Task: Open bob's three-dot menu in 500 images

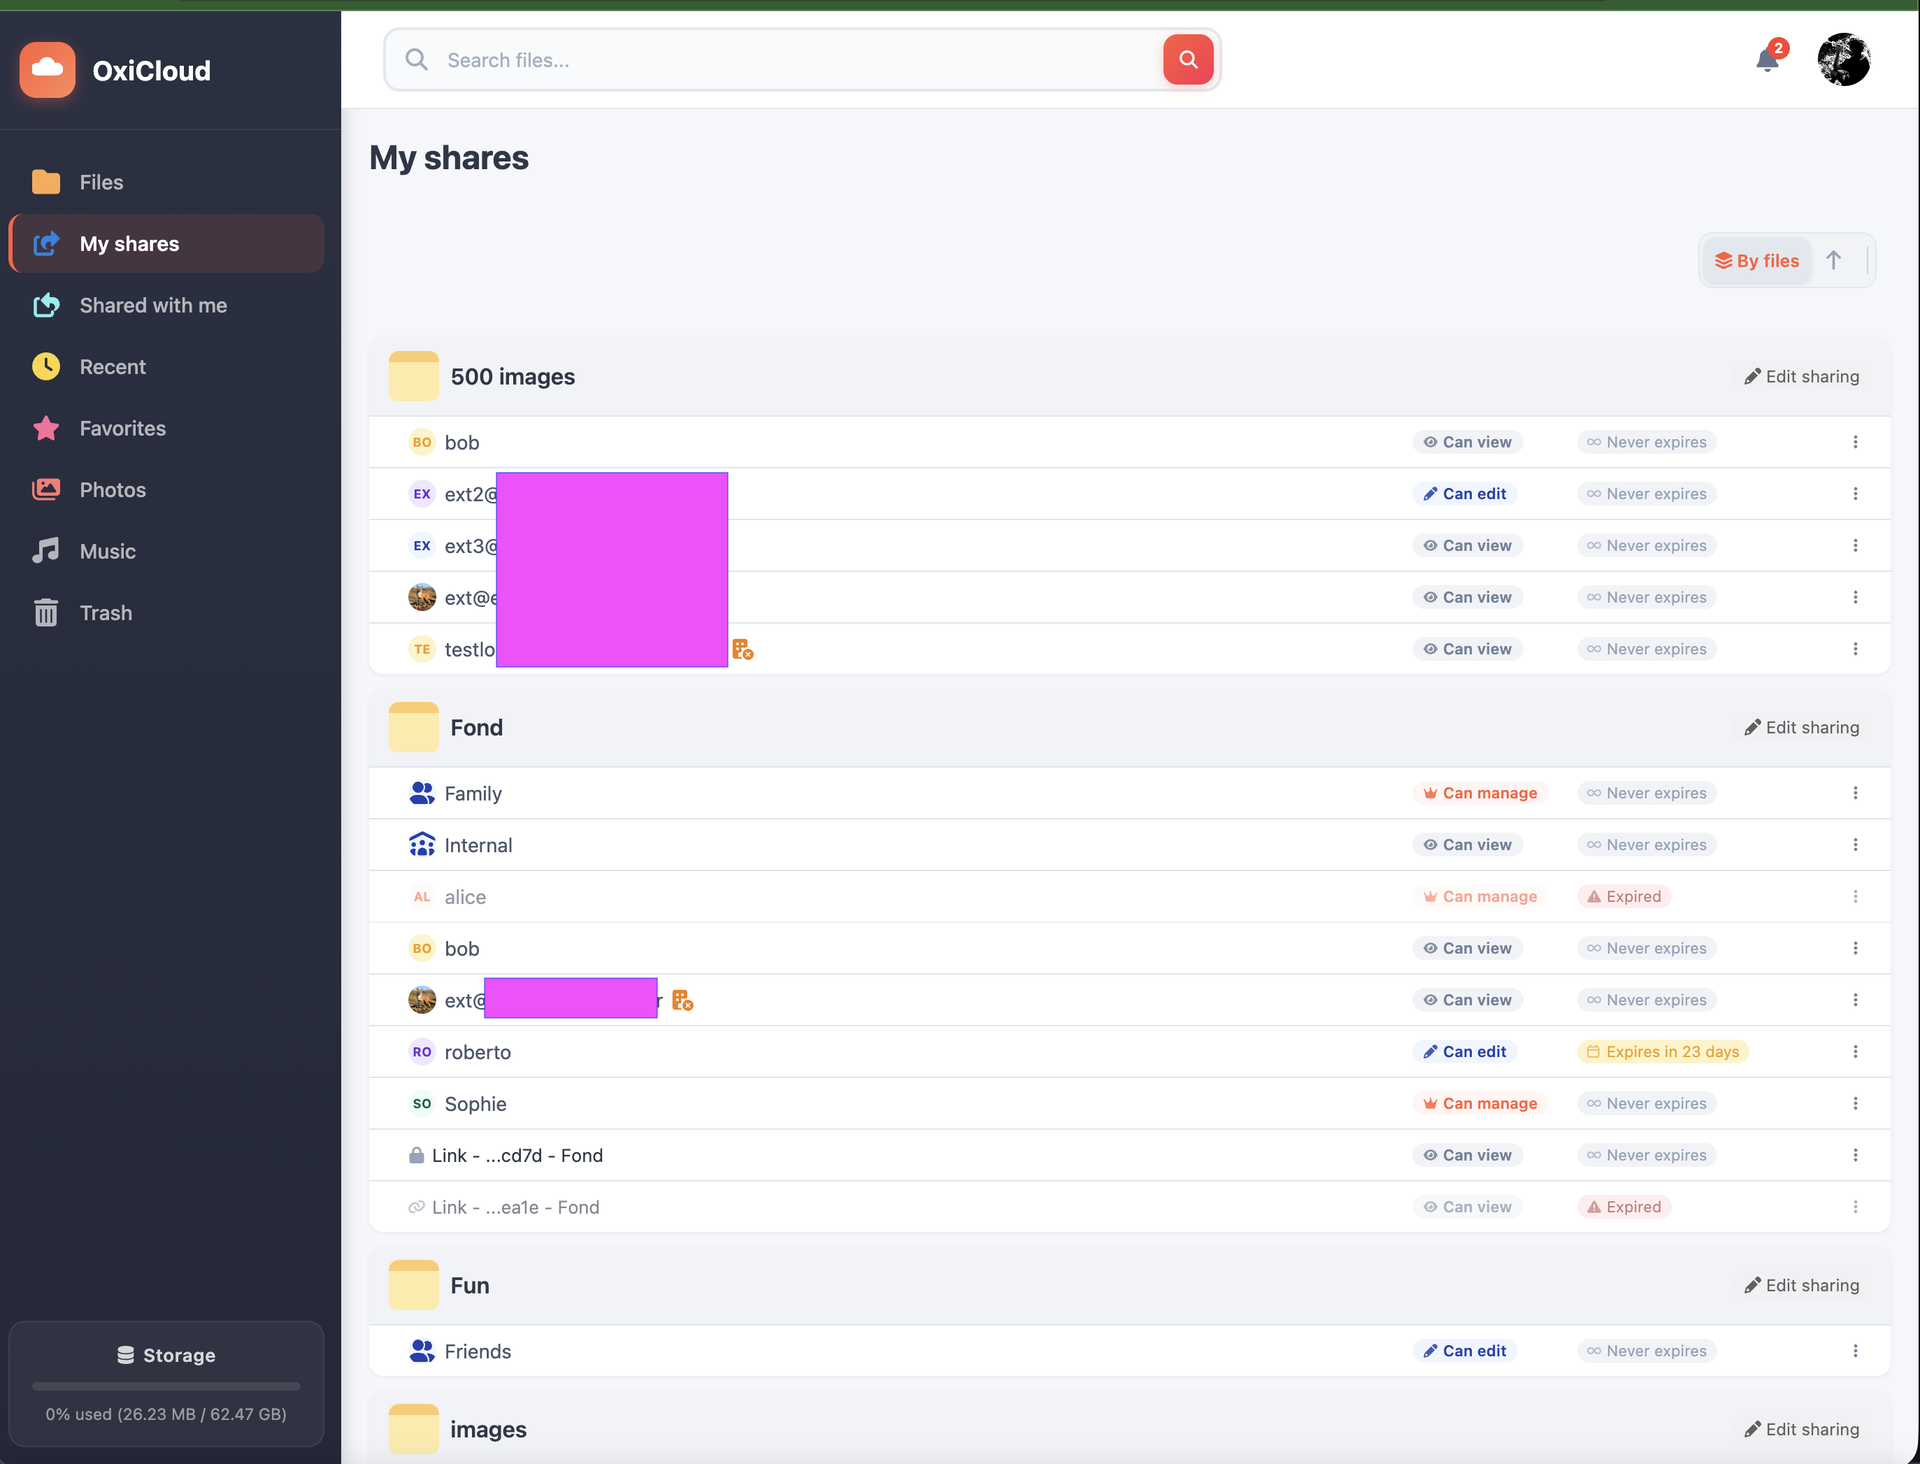Action: pos(1855,442)
